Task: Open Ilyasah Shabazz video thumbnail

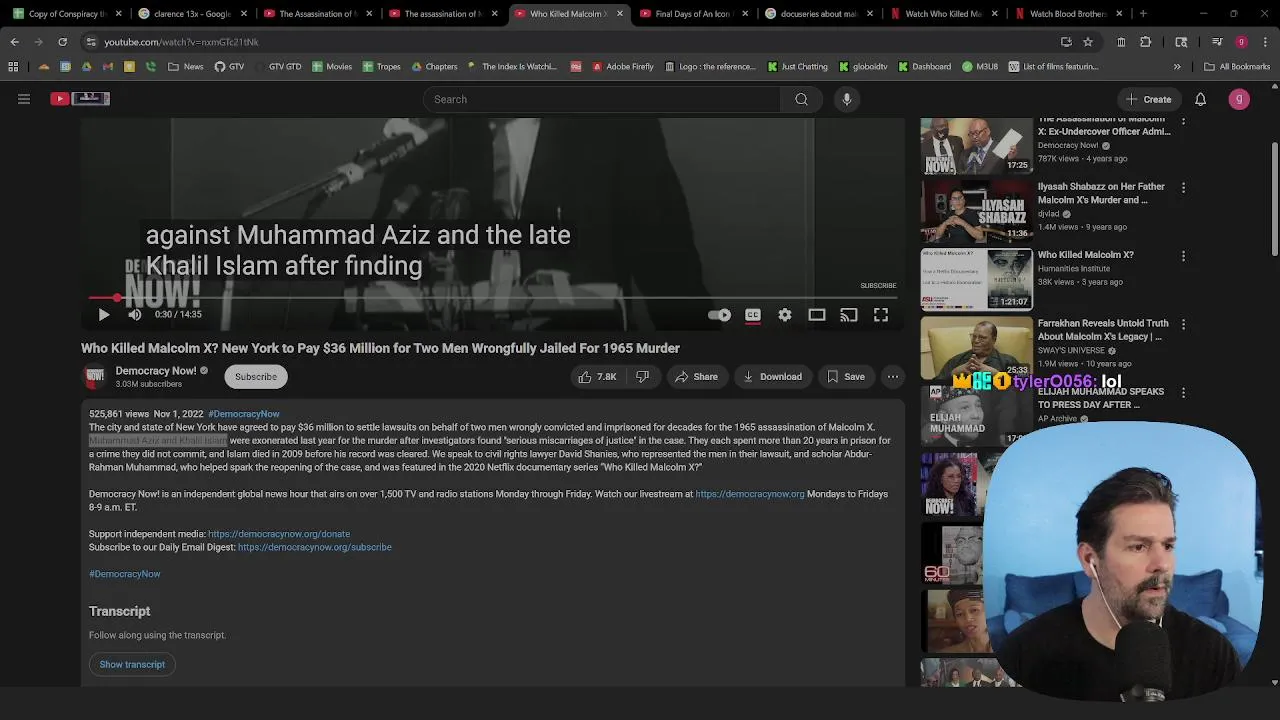Action: click(x=976, y=211)
